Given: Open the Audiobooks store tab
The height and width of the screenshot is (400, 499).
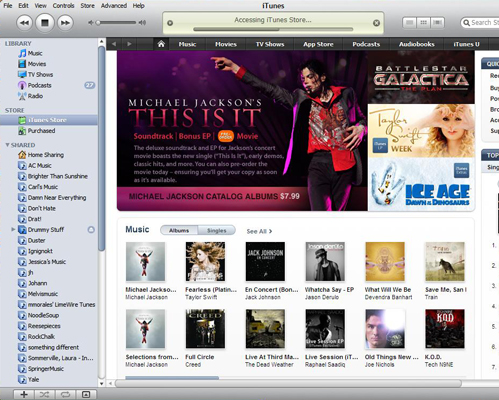Looking at the screenshot, I should [x=417, y=44].
